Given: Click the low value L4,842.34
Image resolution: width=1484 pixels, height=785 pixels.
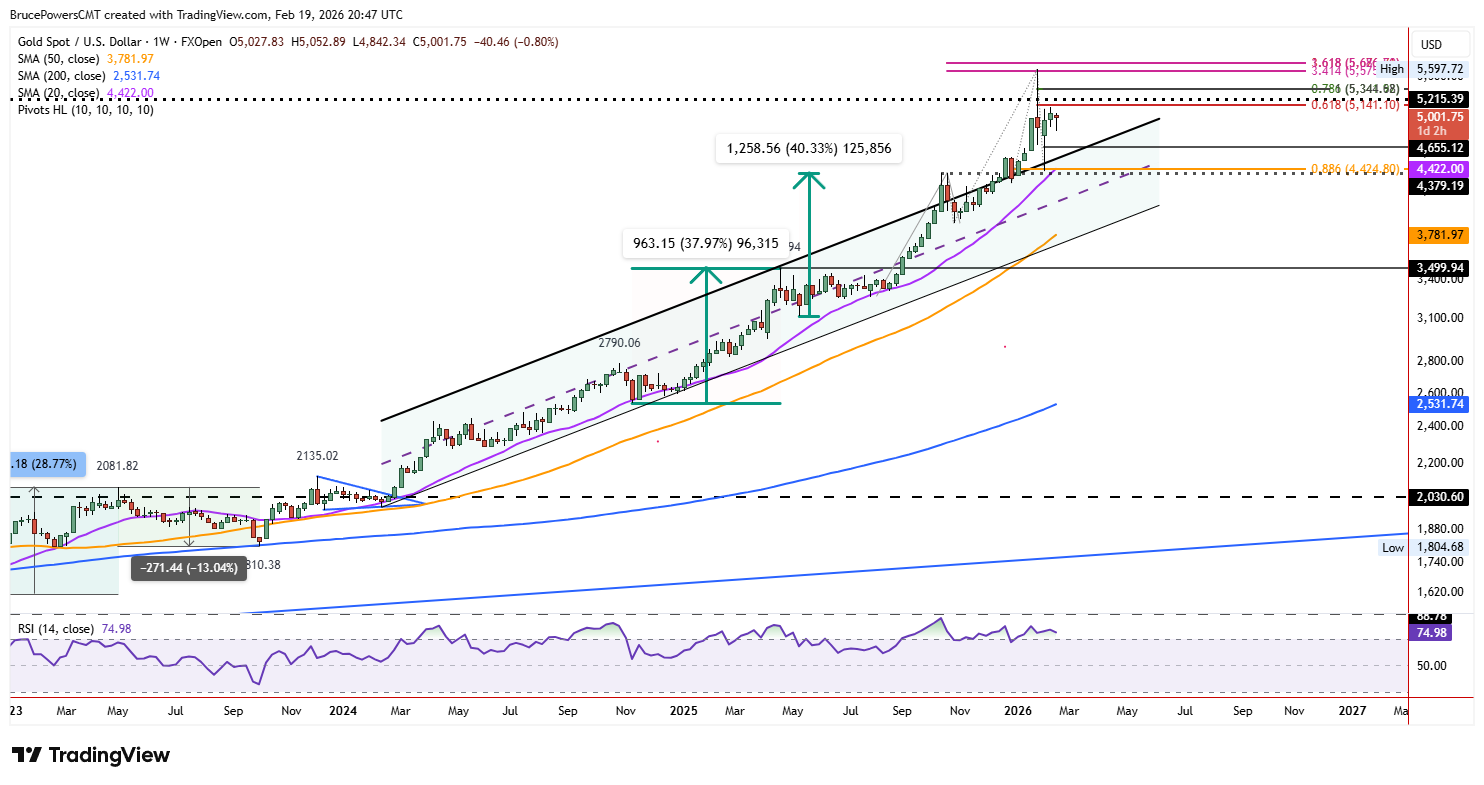Looking at the screenshot, I should pyautogui.click(x=378, y=42).
